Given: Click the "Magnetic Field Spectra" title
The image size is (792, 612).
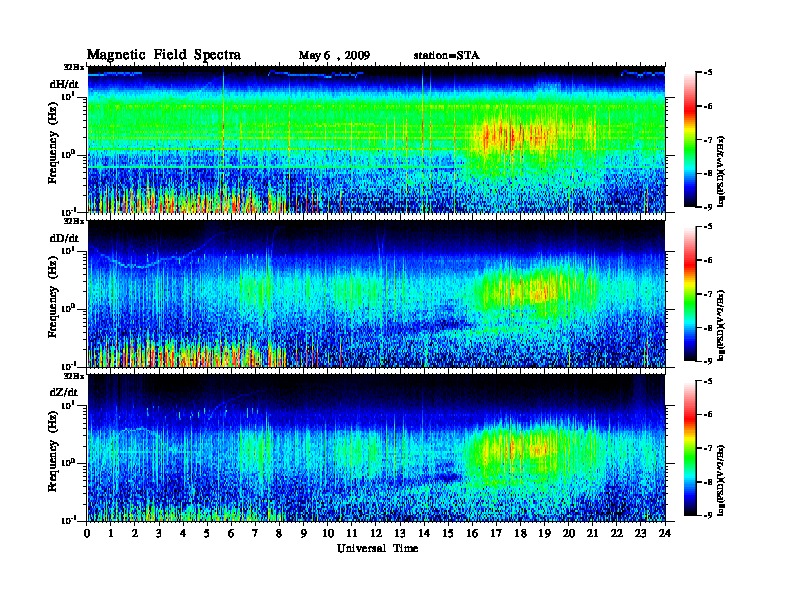Looking at the screenshot, I should 164,55.
